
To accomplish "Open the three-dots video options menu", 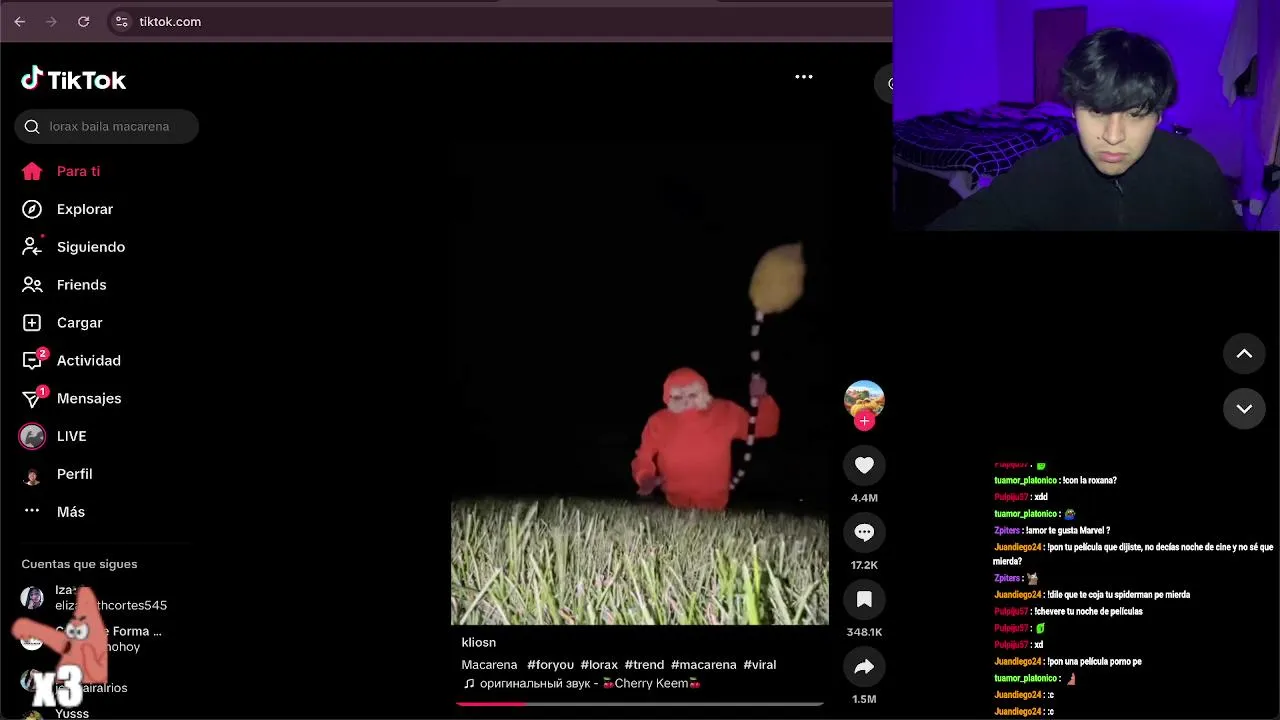I will pos(804,77).
